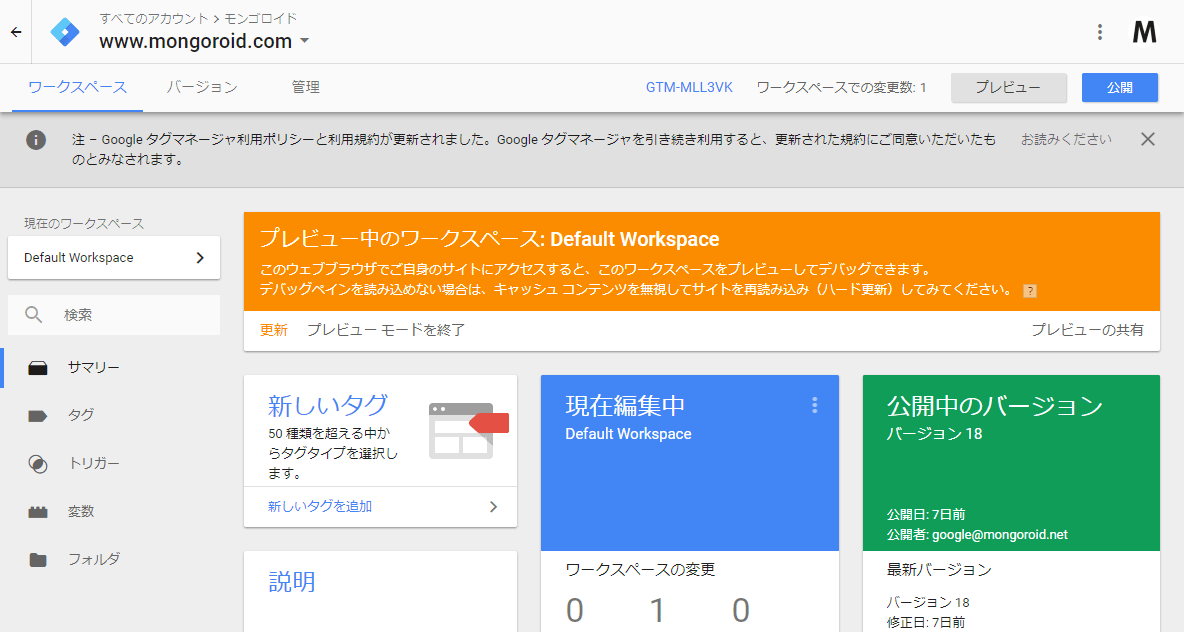
Task: Click 公開日: 7日前 text
Action: [x=926, y=514]
